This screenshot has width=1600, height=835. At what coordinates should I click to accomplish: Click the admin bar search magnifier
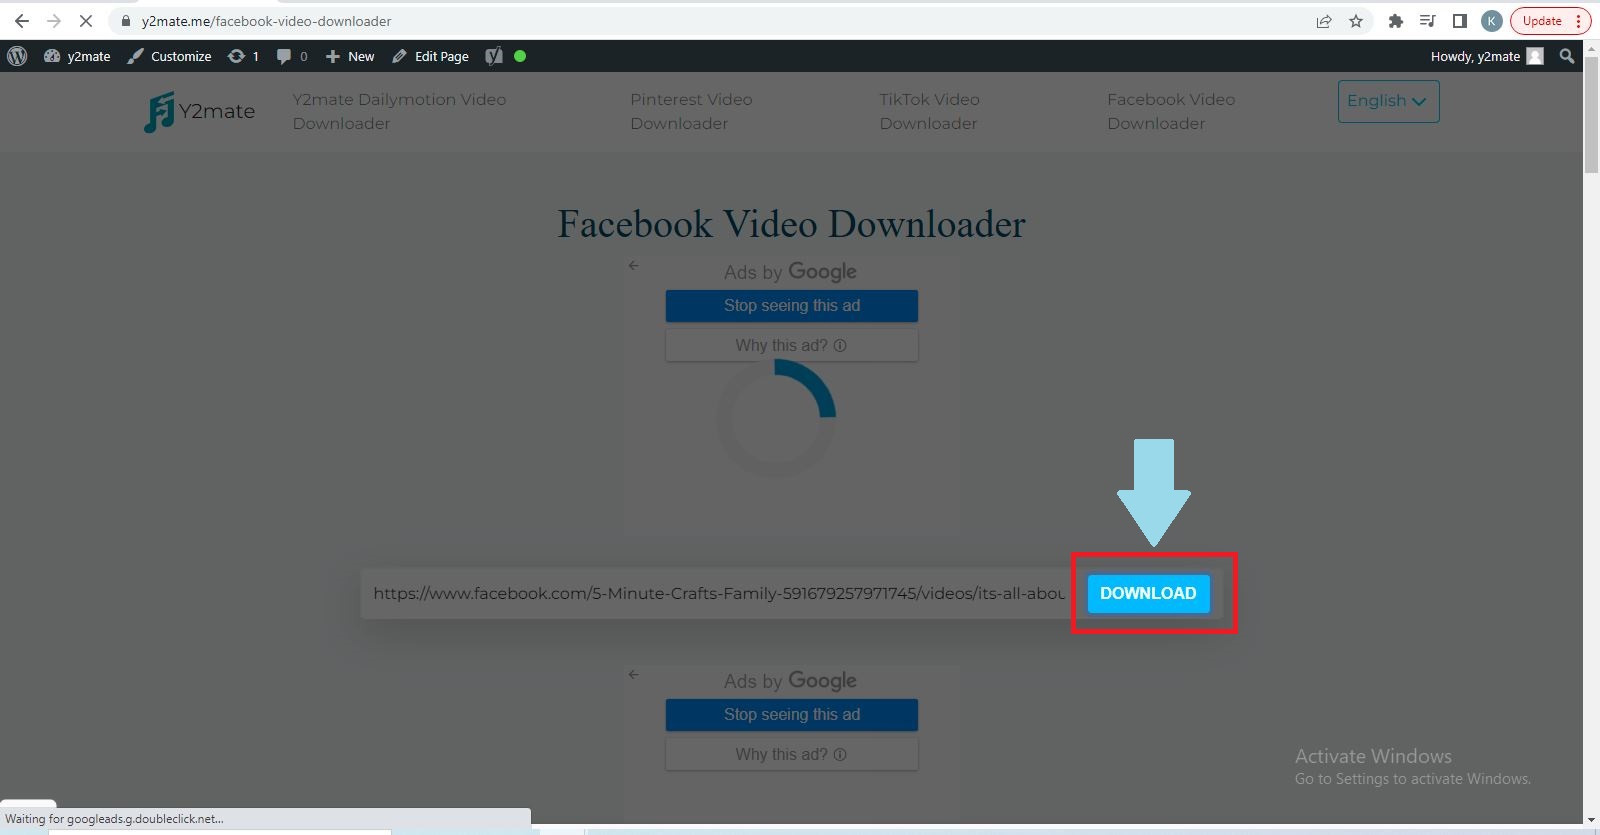(1567, 56)
